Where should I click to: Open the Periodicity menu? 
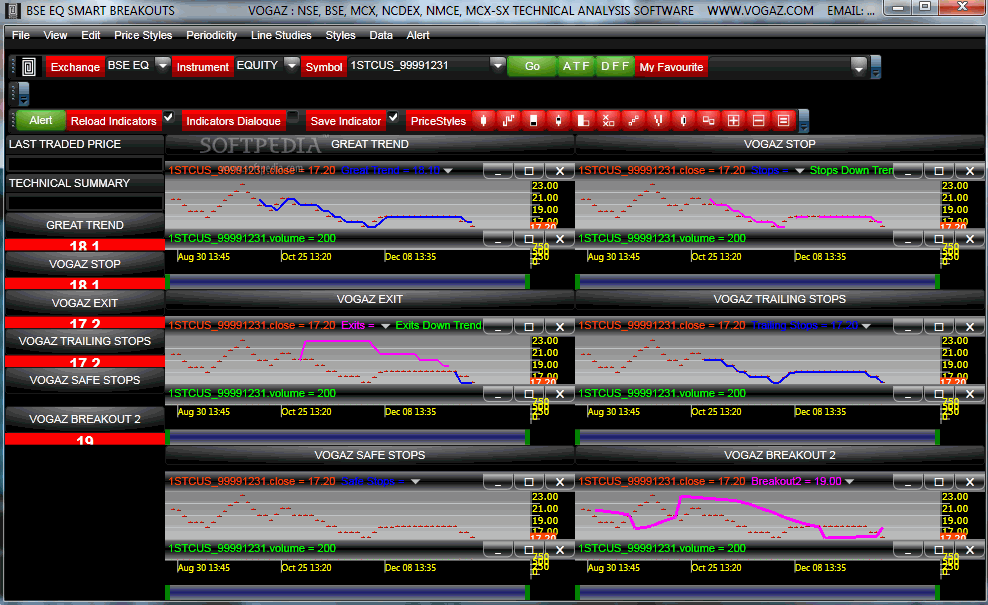coord(212,35)
